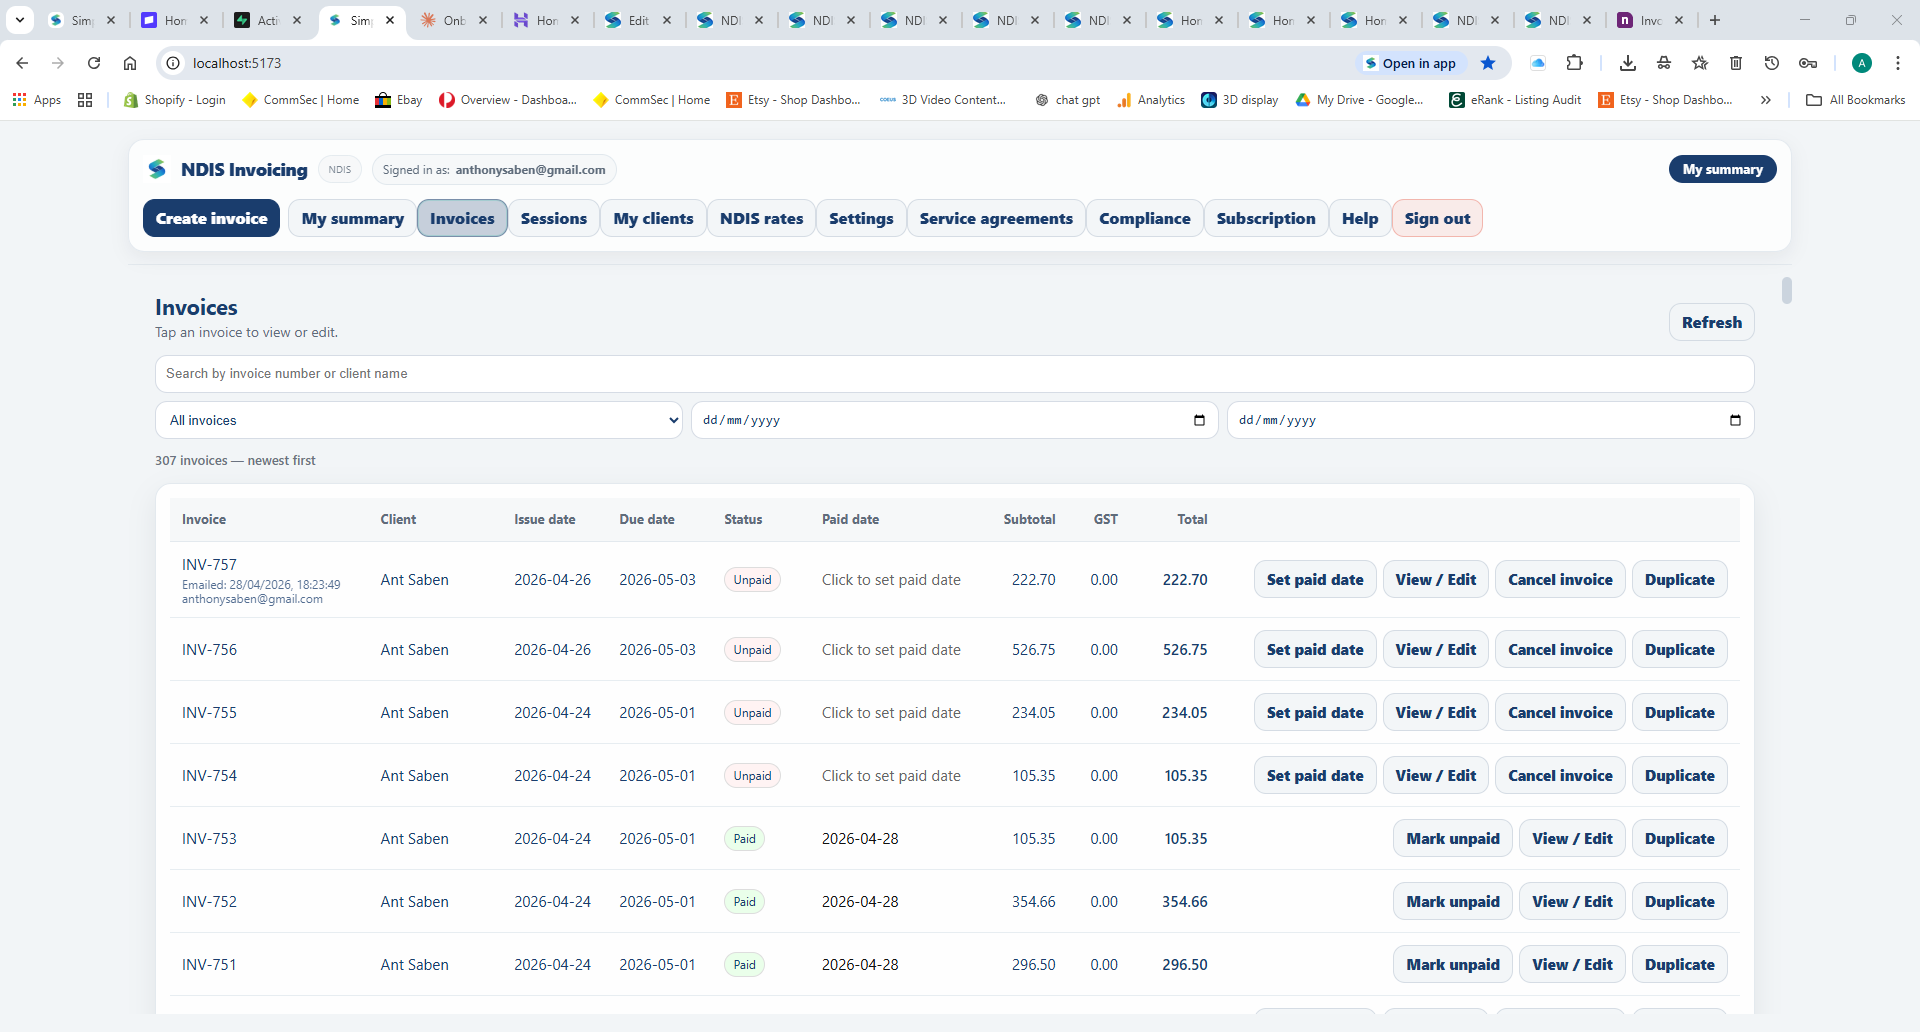Image resolution: width=1920 pixels, height=1032 pixels.
Task: Click the trash can toolbar icon
Action: click(1736, 63)
